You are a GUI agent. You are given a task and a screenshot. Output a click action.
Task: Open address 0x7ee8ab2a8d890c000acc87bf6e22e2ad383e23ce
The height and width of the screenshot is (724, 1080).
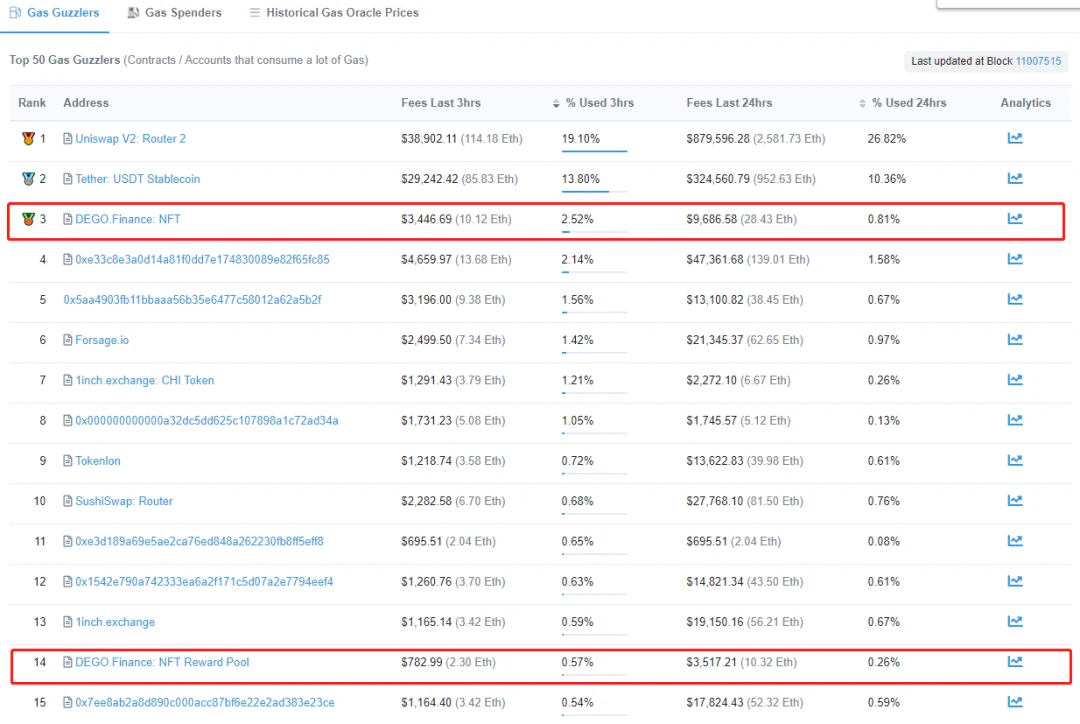205,703
